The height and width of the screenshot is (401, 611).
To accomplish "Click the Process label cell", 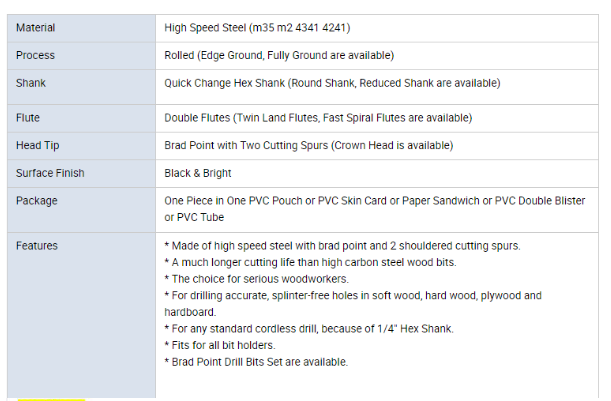I will (35, 55).
